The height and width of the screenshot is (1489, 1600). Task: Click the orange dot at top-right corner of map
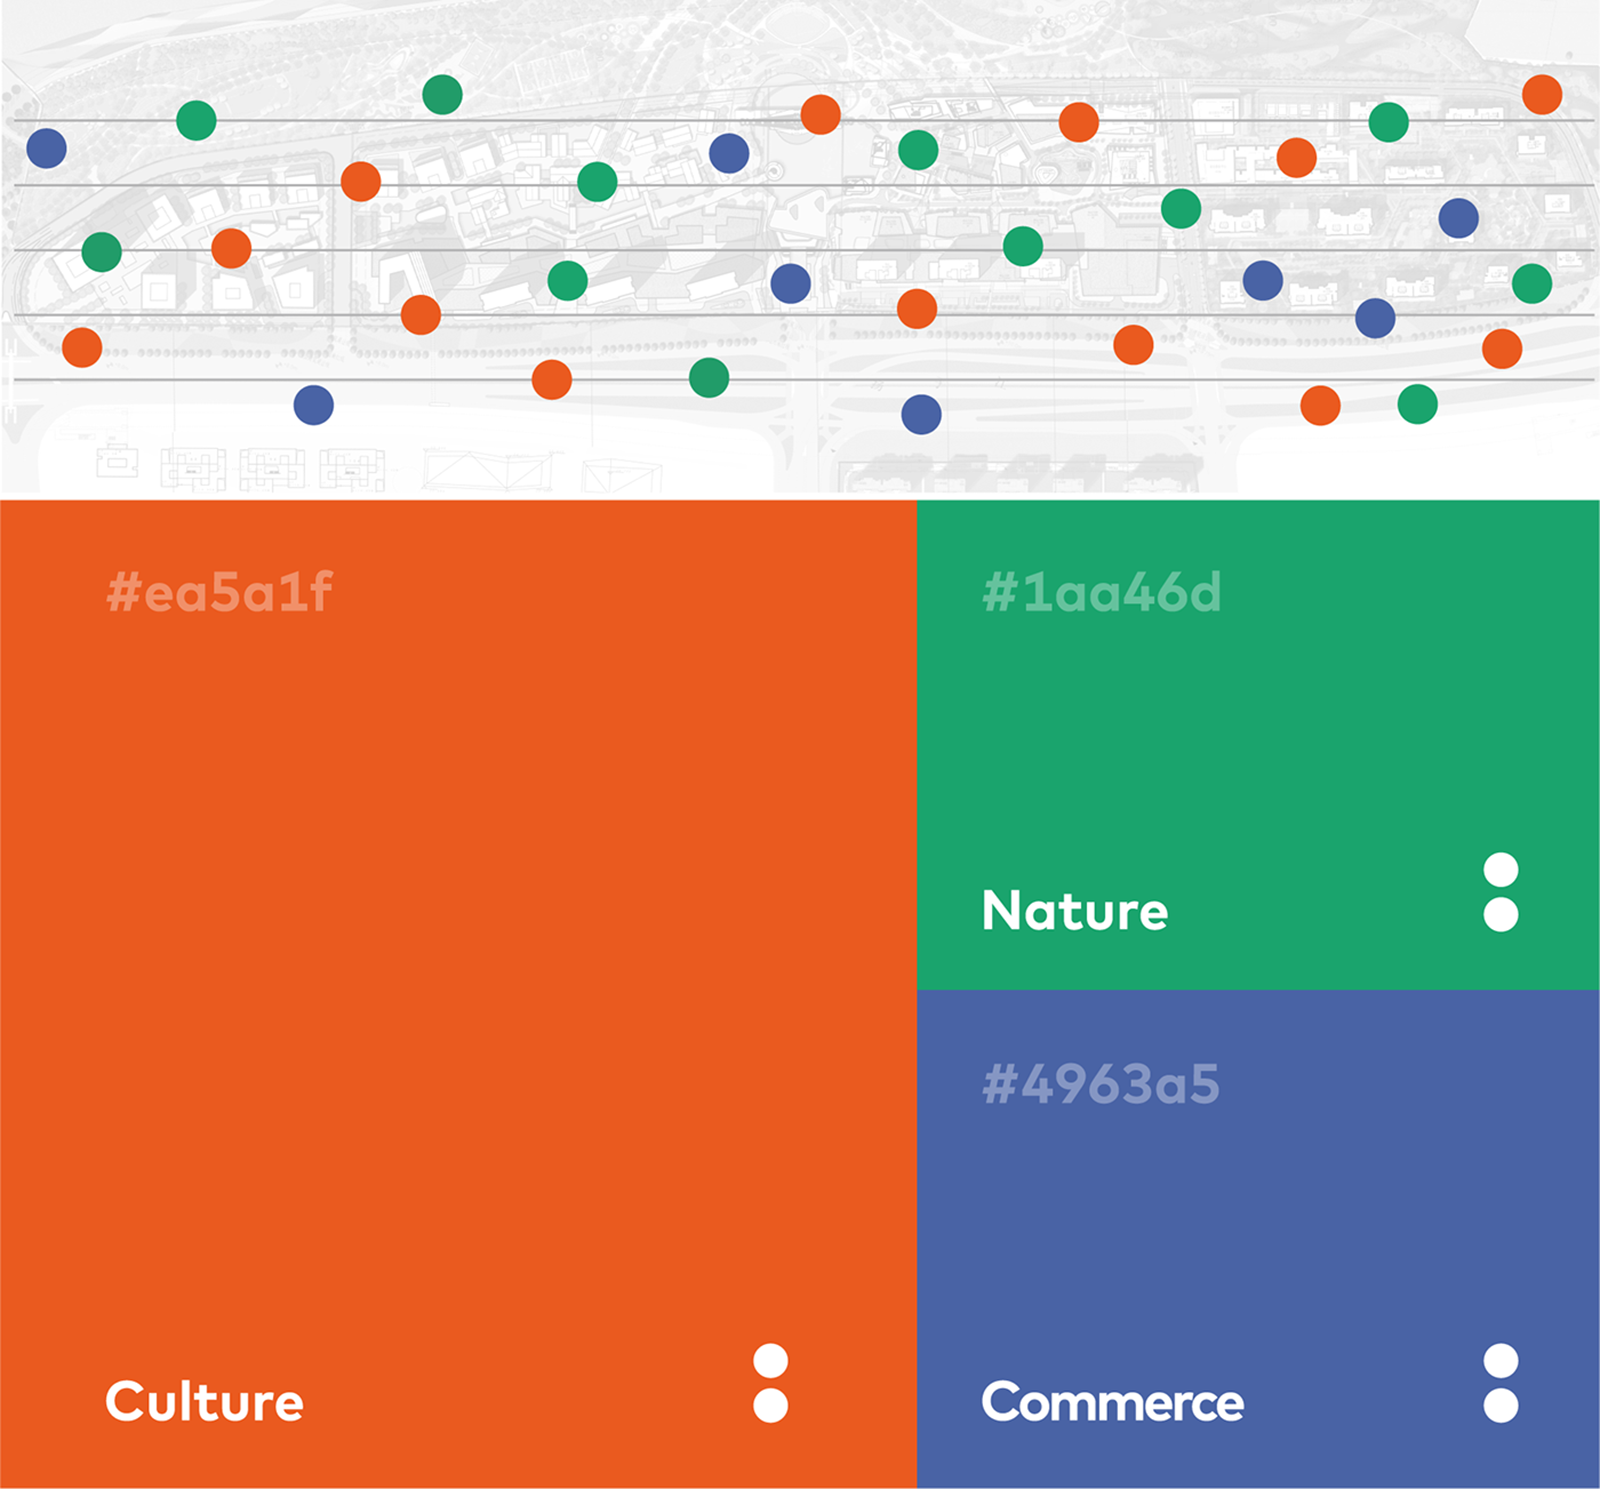[x=1542, y=95]
